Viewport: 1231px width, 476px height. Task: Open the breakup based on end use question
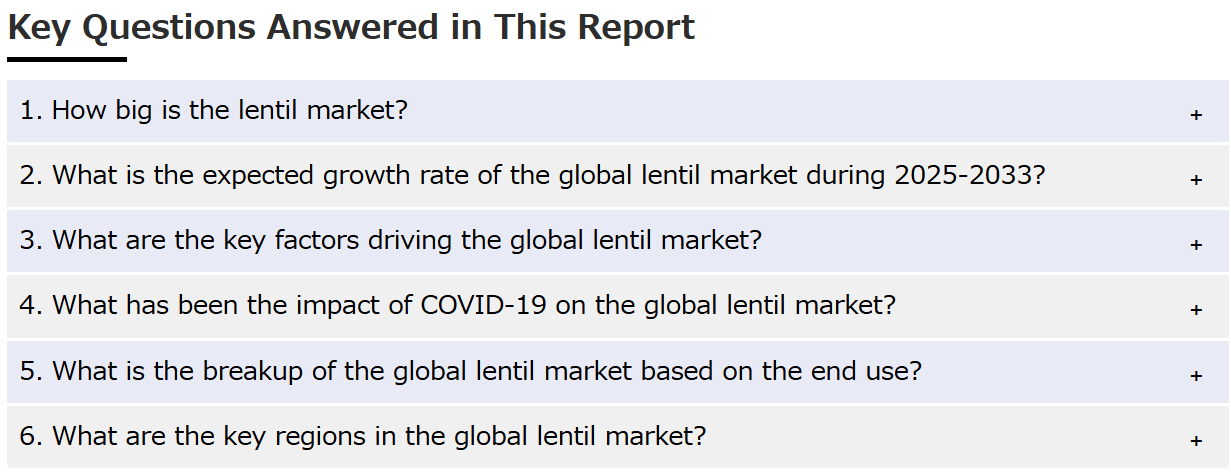point(470,371)
